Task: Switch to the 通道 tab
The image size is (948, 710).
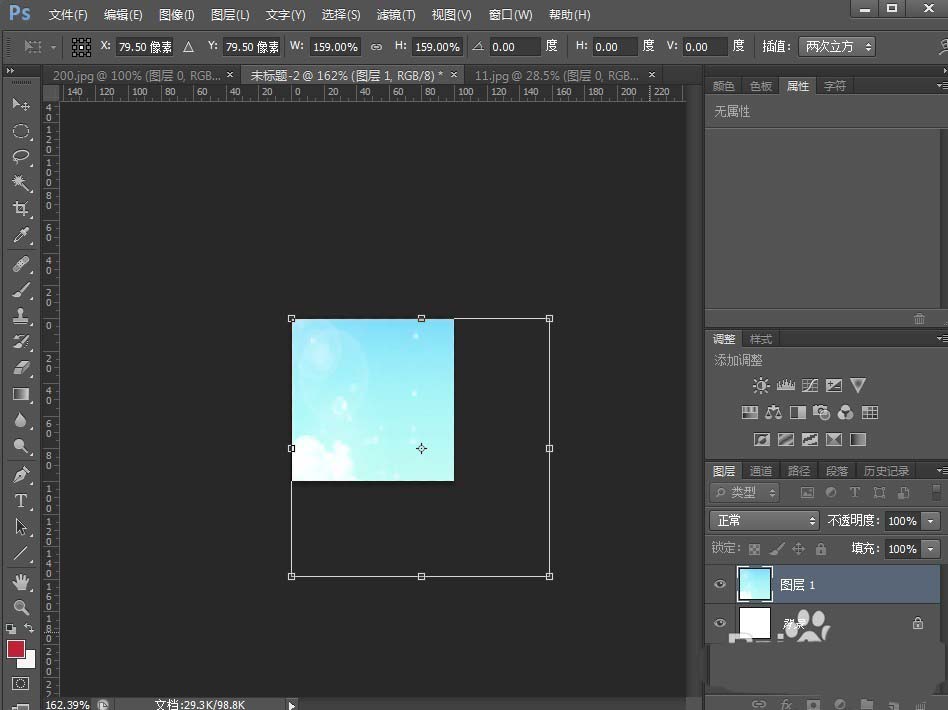Action: pyautogui.click(x=761, y=471)
